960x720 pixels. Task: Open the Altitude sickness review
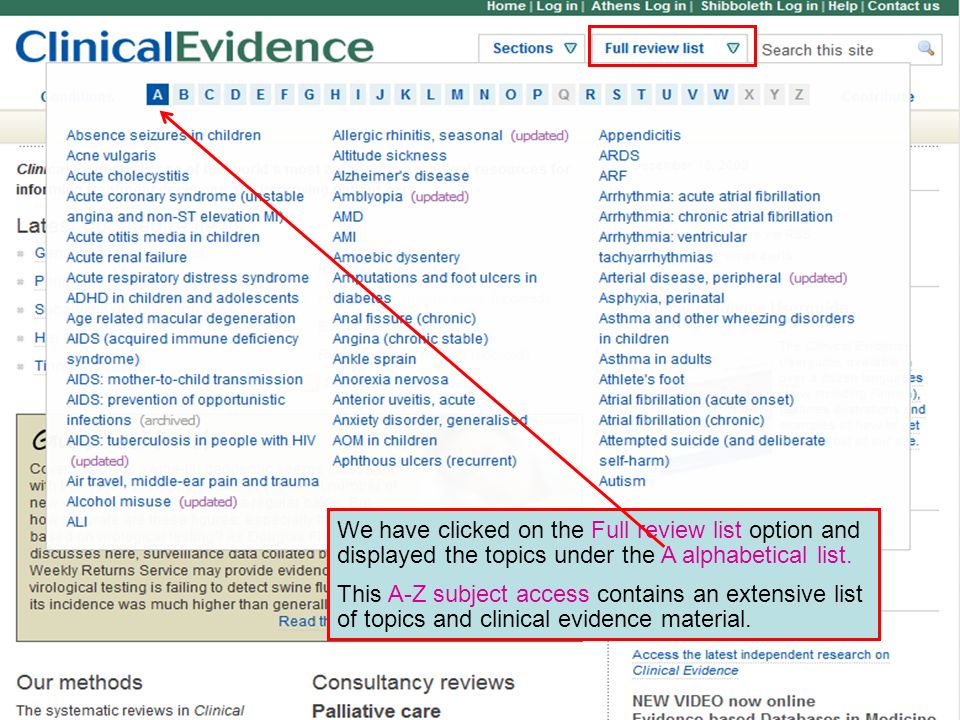pyautogui.click(x=389, y=156)
